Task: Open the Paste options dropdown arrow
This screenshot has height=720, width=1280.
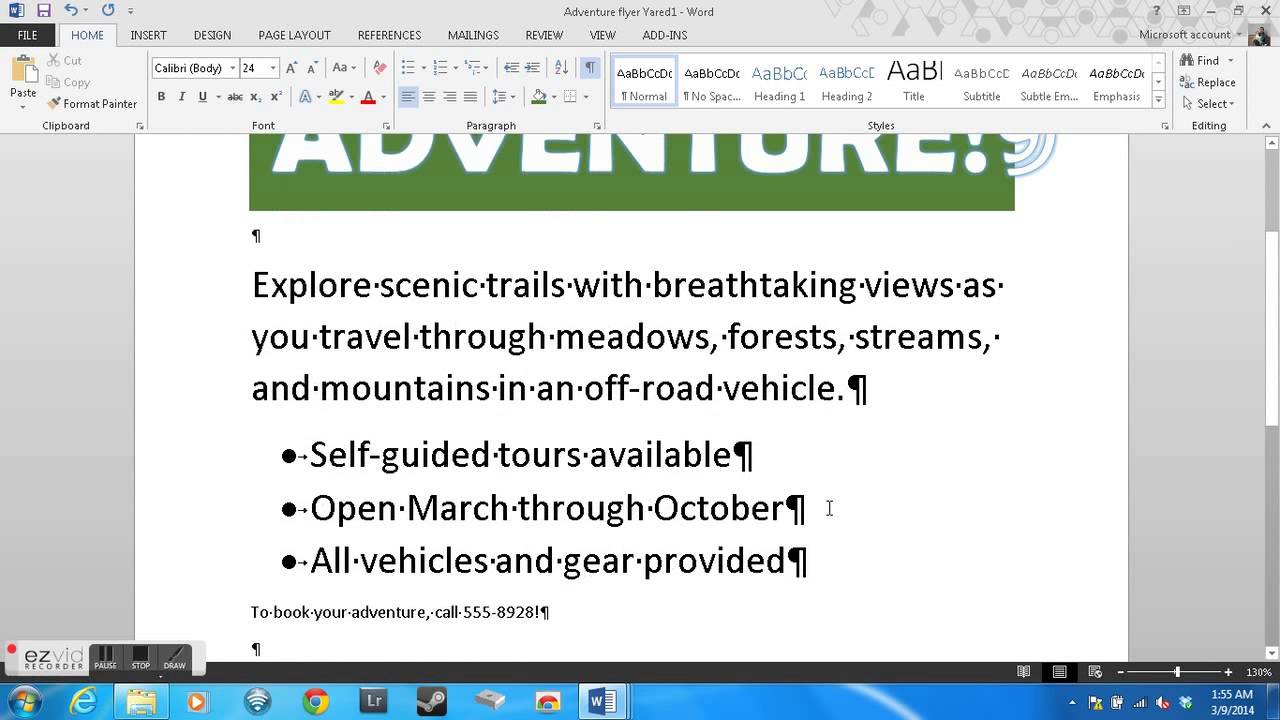Action: (x=23, y=105)
